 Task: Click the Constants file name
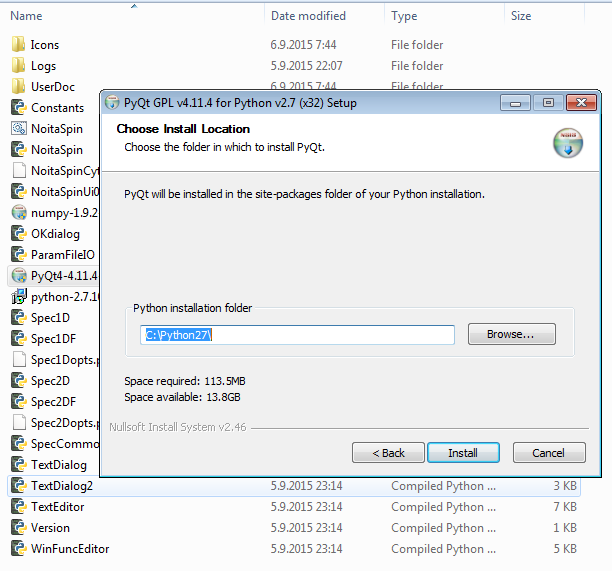(58, 108)
